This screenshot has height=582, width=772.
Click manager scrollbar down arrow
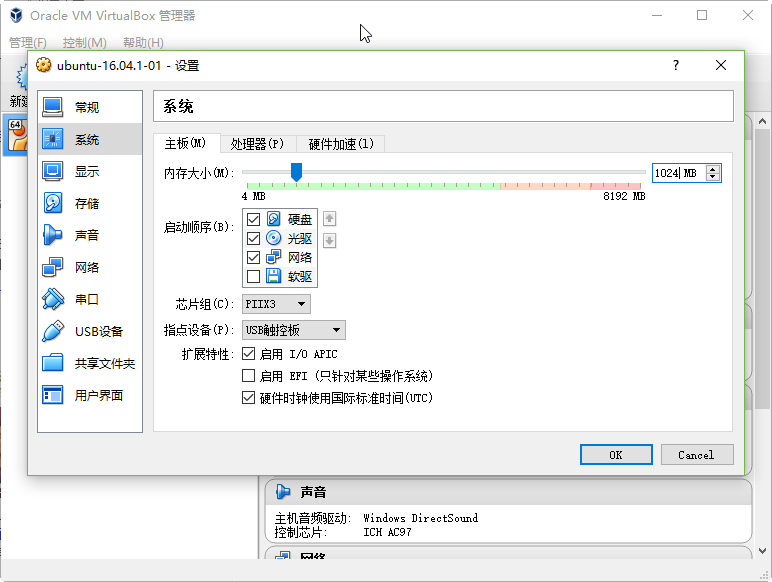(x=762, y=551)
